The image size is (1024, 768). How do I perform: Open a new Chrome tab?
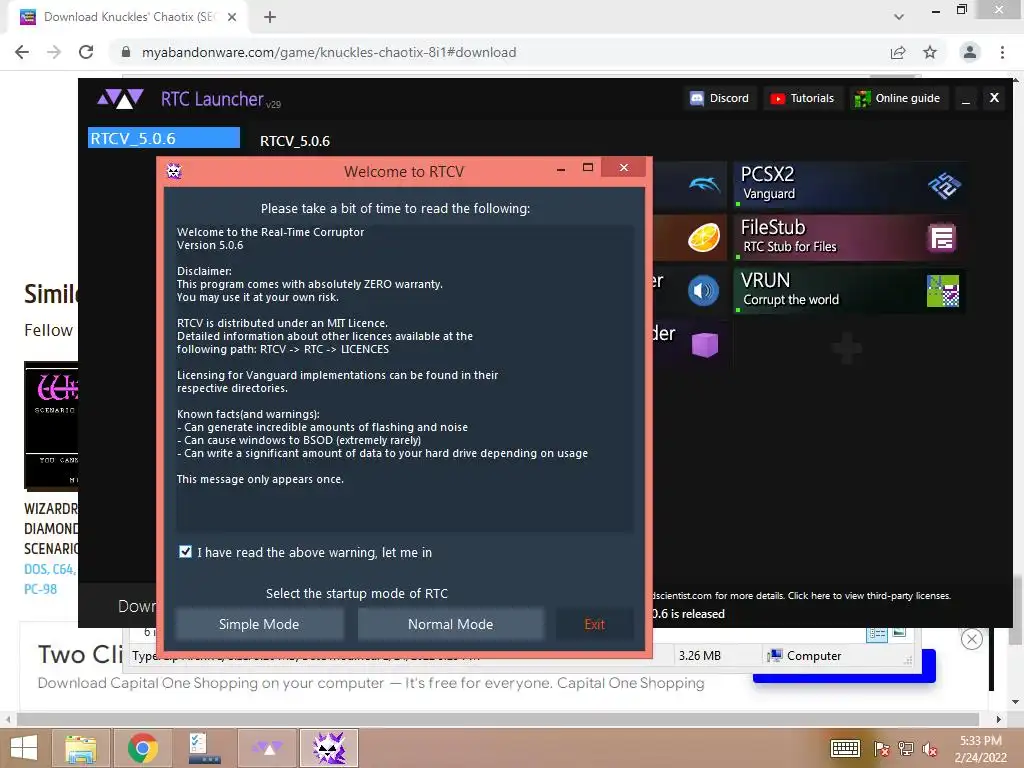coord(270,17)
